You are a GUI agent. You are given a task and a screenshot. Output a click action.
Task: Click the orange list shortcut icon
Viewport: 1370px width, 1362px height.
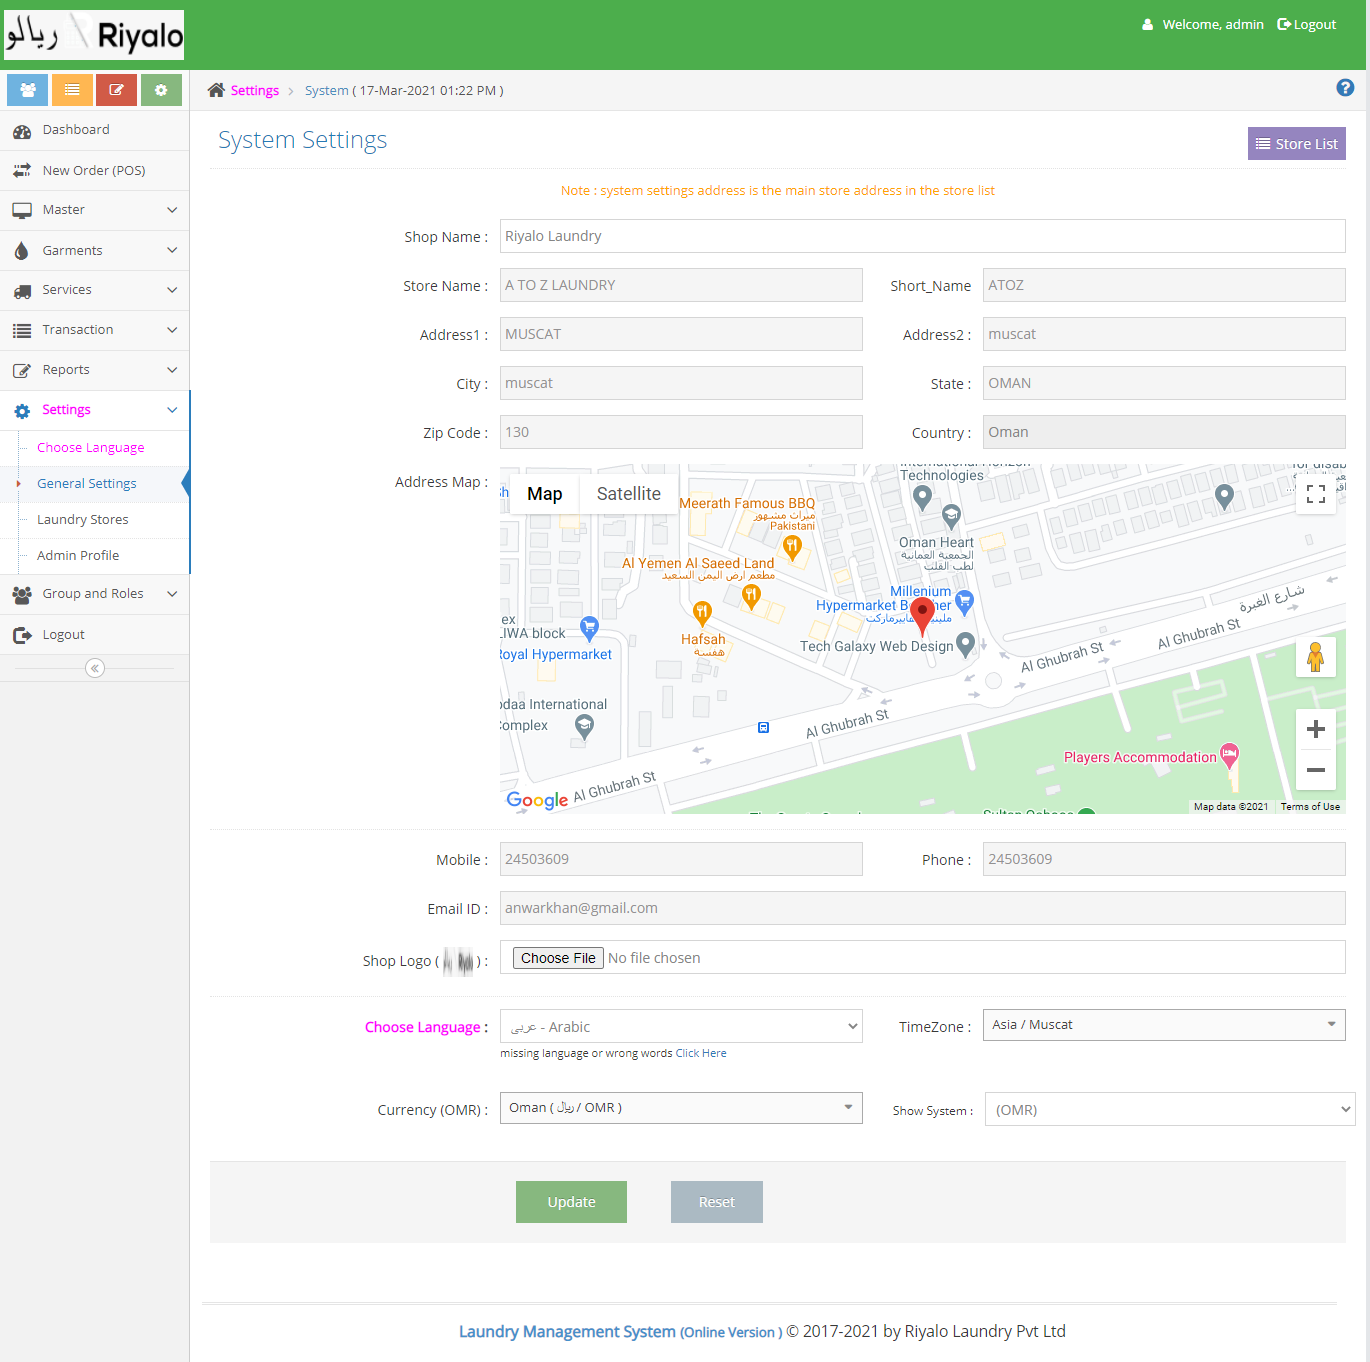[72, 90]
